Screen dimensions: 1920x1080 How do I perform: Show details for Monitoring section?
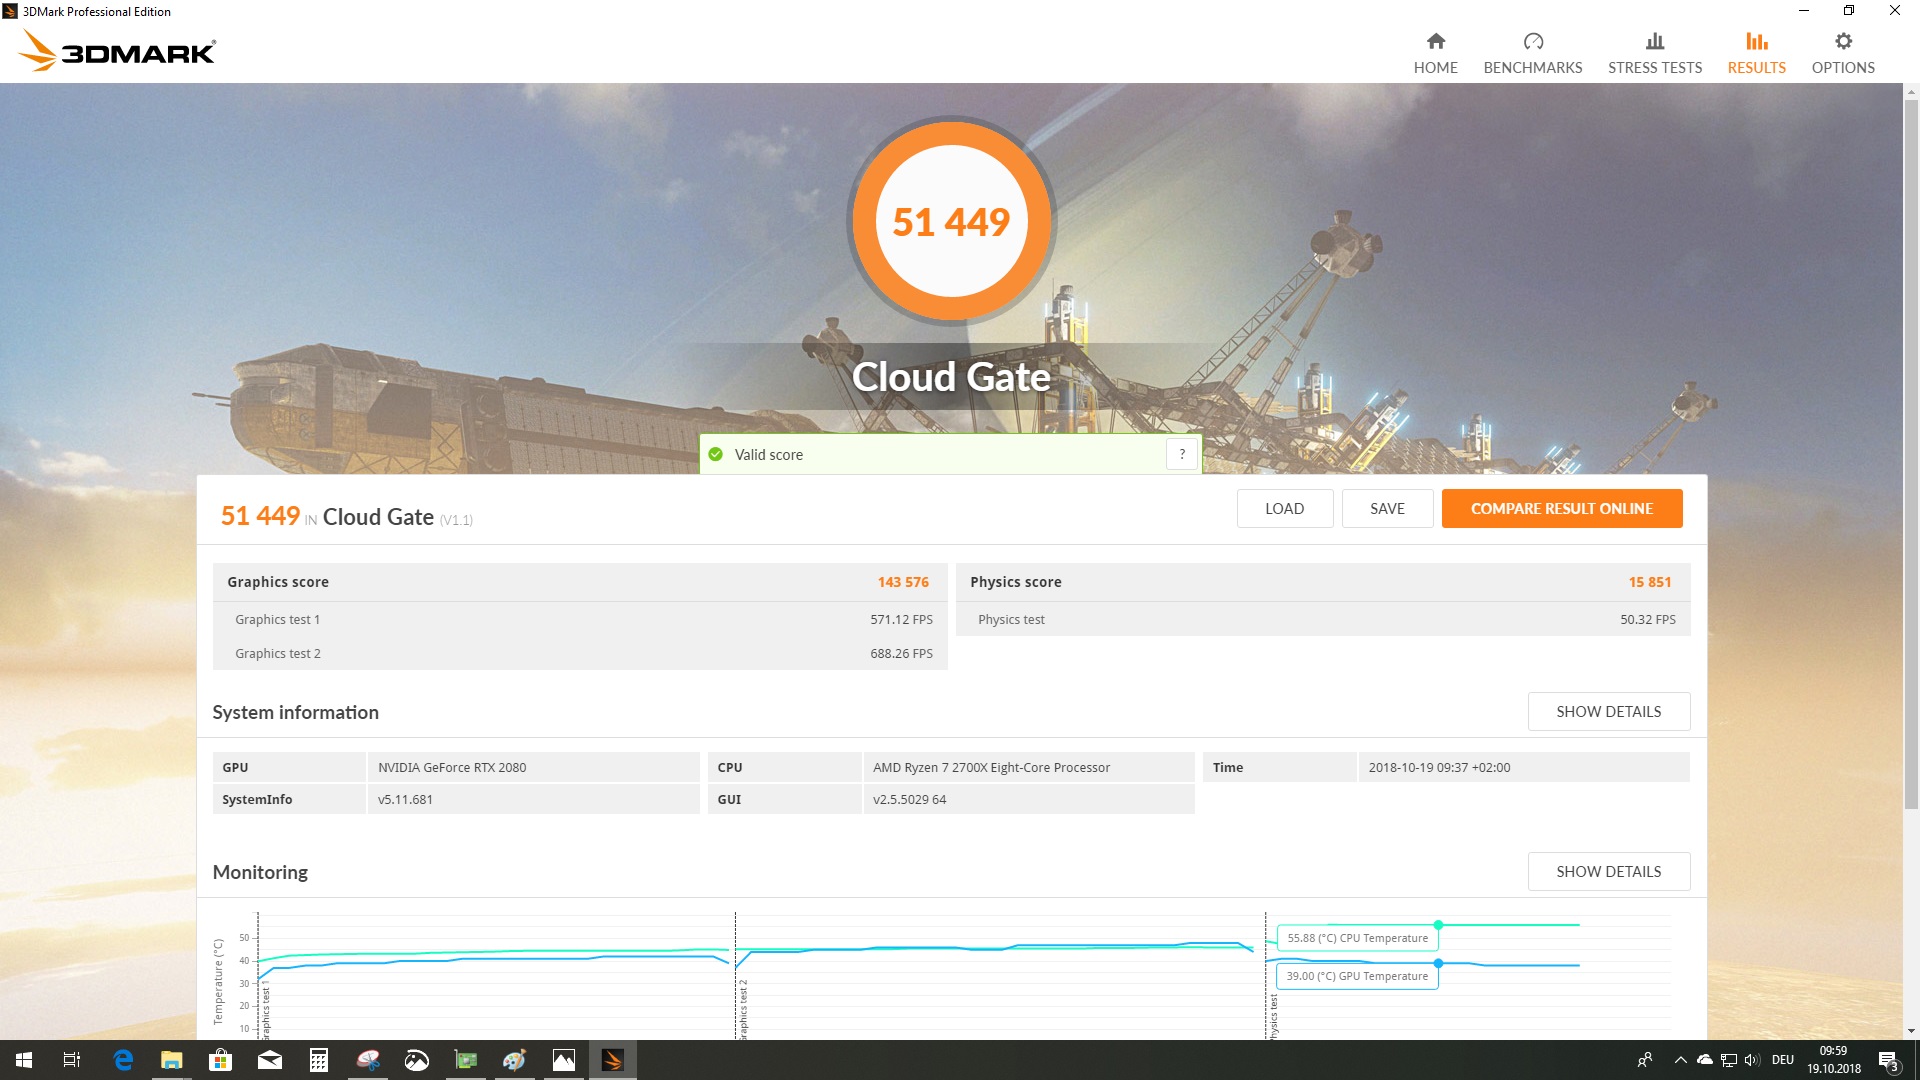click(1608, 871)
